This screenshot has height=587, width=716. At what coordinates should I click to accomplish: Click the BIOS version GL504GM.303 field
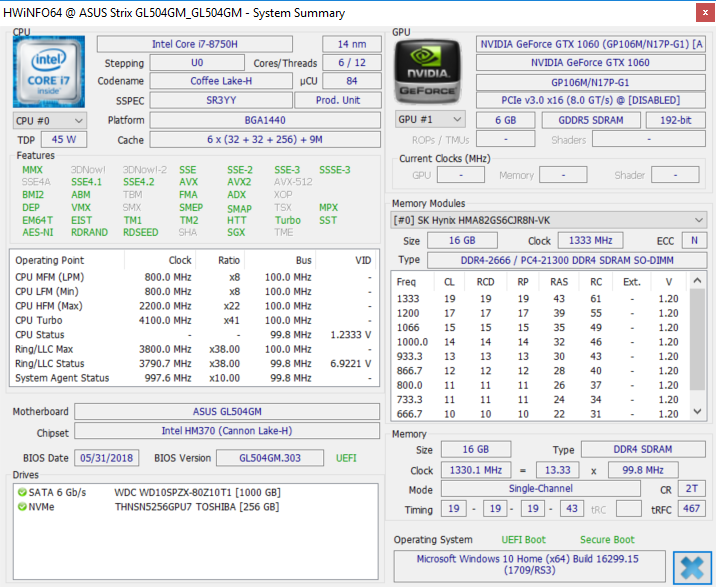tap(270, 458)
